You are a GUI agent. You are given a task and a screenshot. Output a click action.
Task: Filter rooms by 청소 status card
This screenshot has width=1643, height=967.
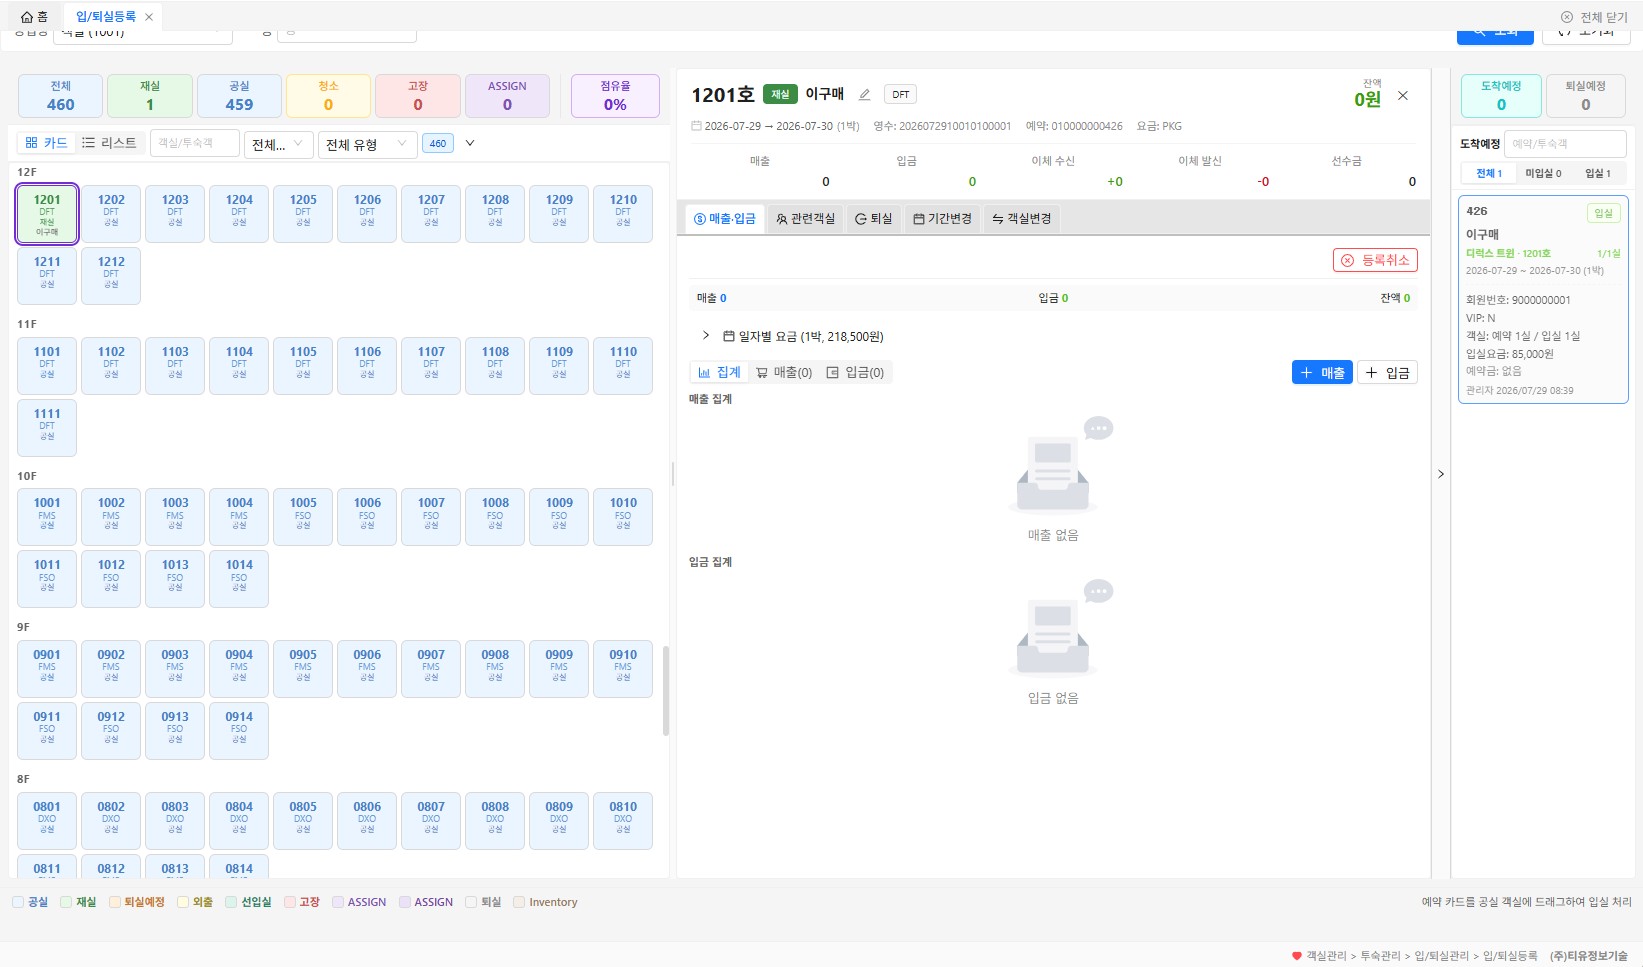[x=328, y=96]
